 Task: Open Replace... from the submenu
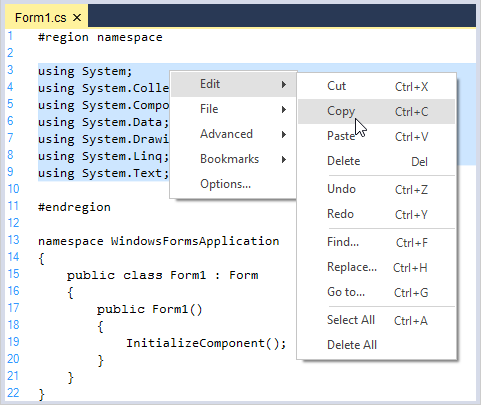pos(377,267)
